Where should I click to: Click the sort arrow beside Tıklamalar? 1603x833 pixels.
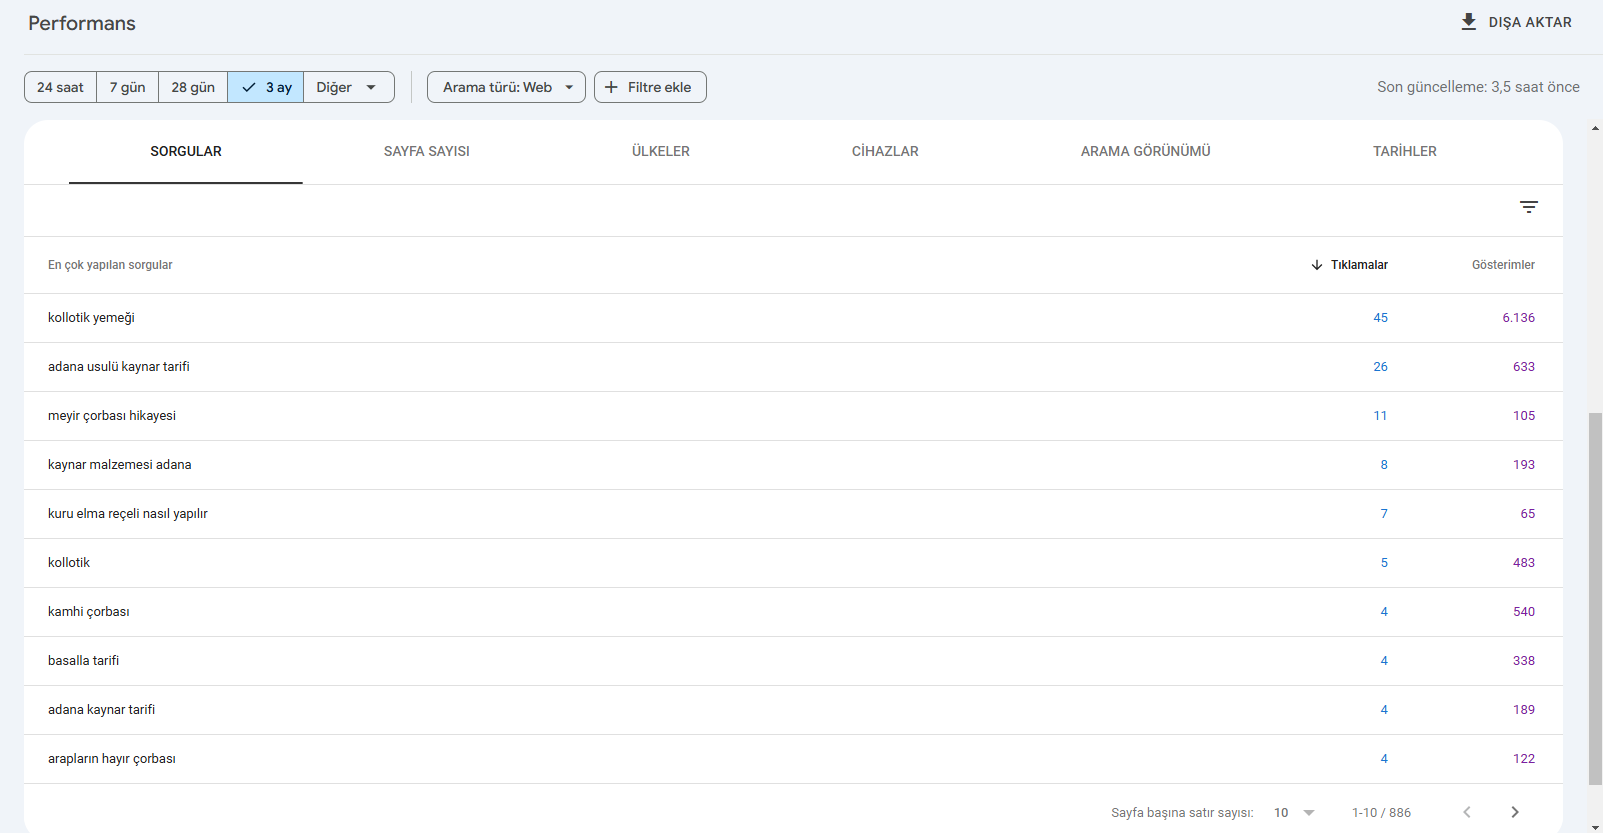(1317, 265)
